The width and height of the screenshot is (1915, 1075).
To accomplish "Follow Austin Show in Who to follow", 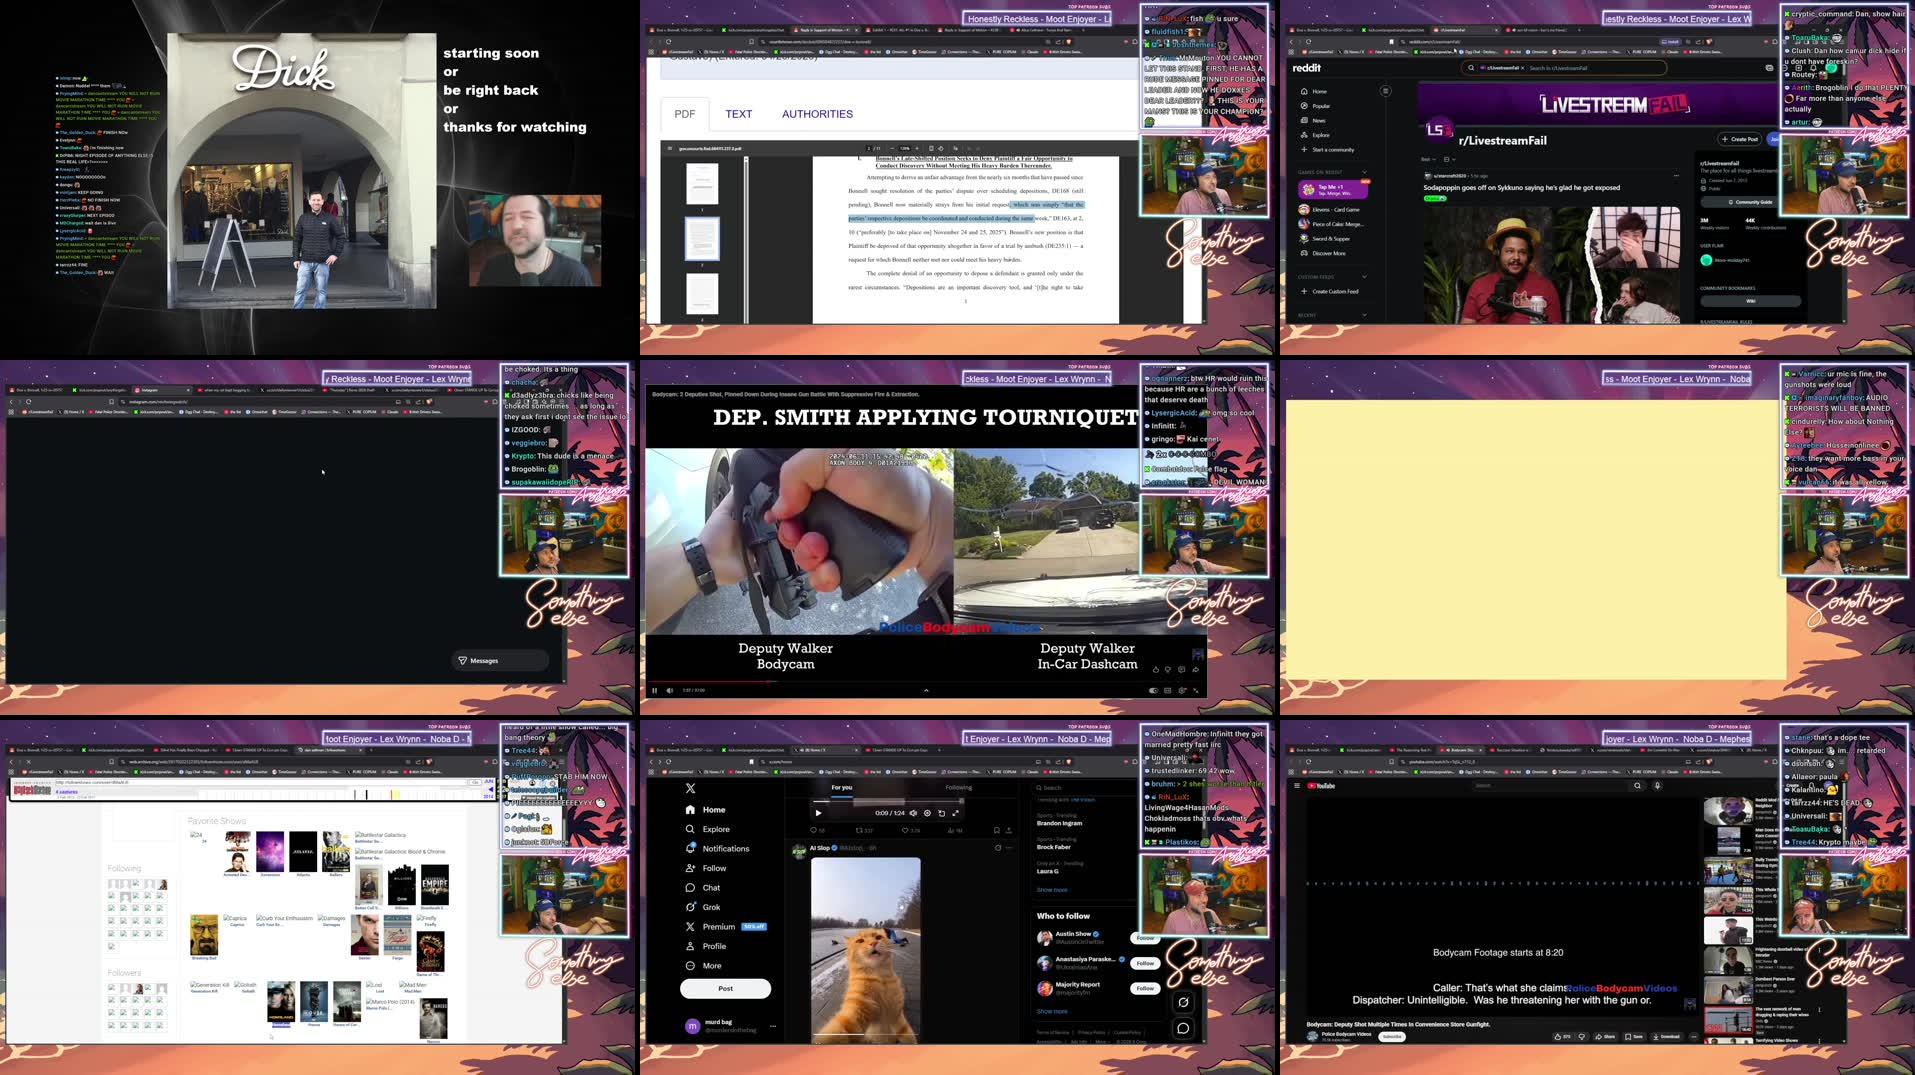I will [x=1146, y=938].
